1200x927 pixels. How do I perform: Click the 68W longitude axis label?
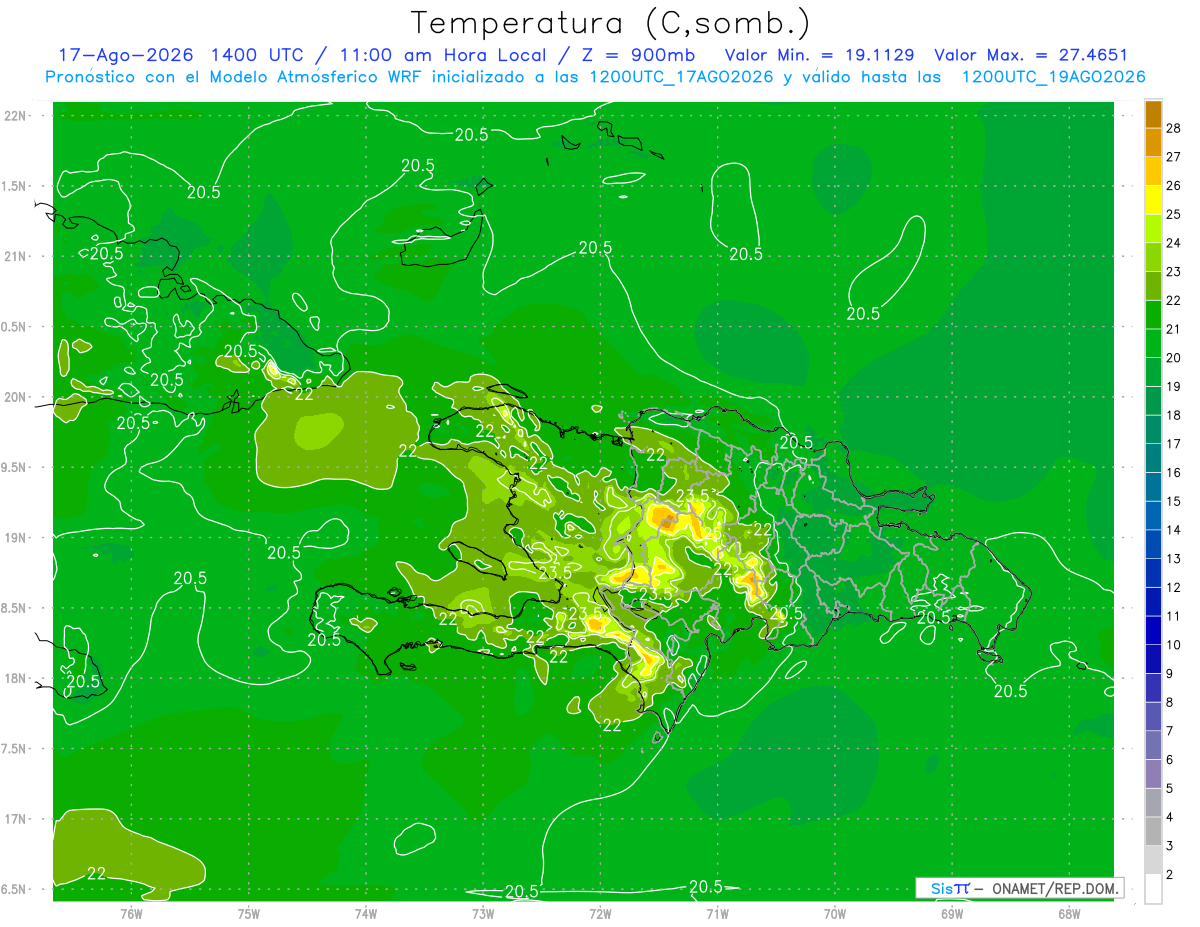[x=1068, y=913]
